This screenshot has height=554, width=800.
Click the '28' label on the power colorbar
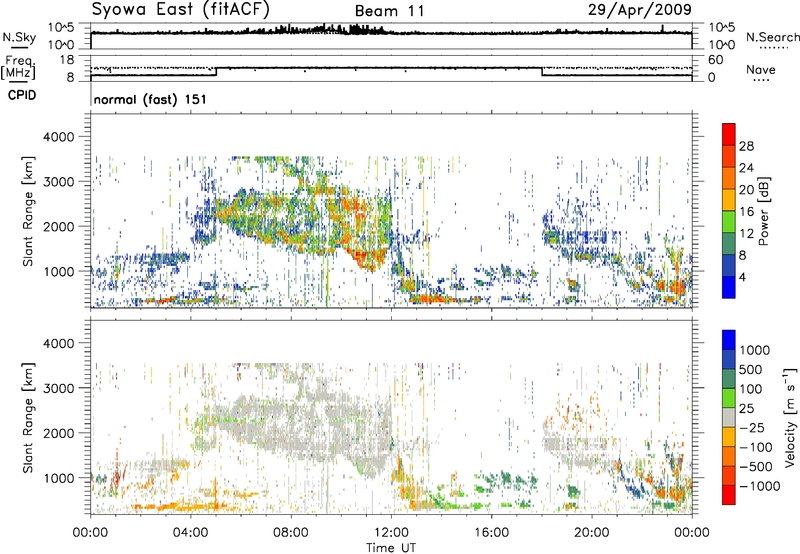746,146
